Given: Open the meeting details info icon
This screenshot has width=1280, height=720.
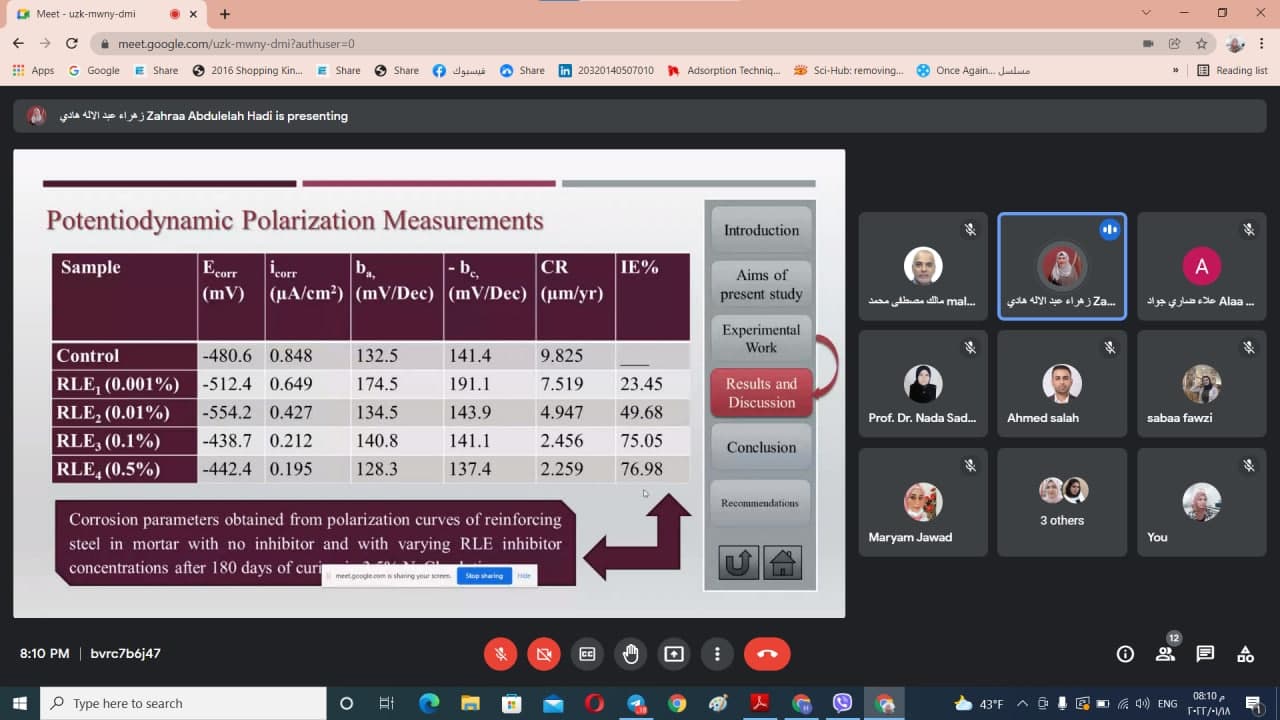Looking at the screenshot, I should (x=1125, y=654).
